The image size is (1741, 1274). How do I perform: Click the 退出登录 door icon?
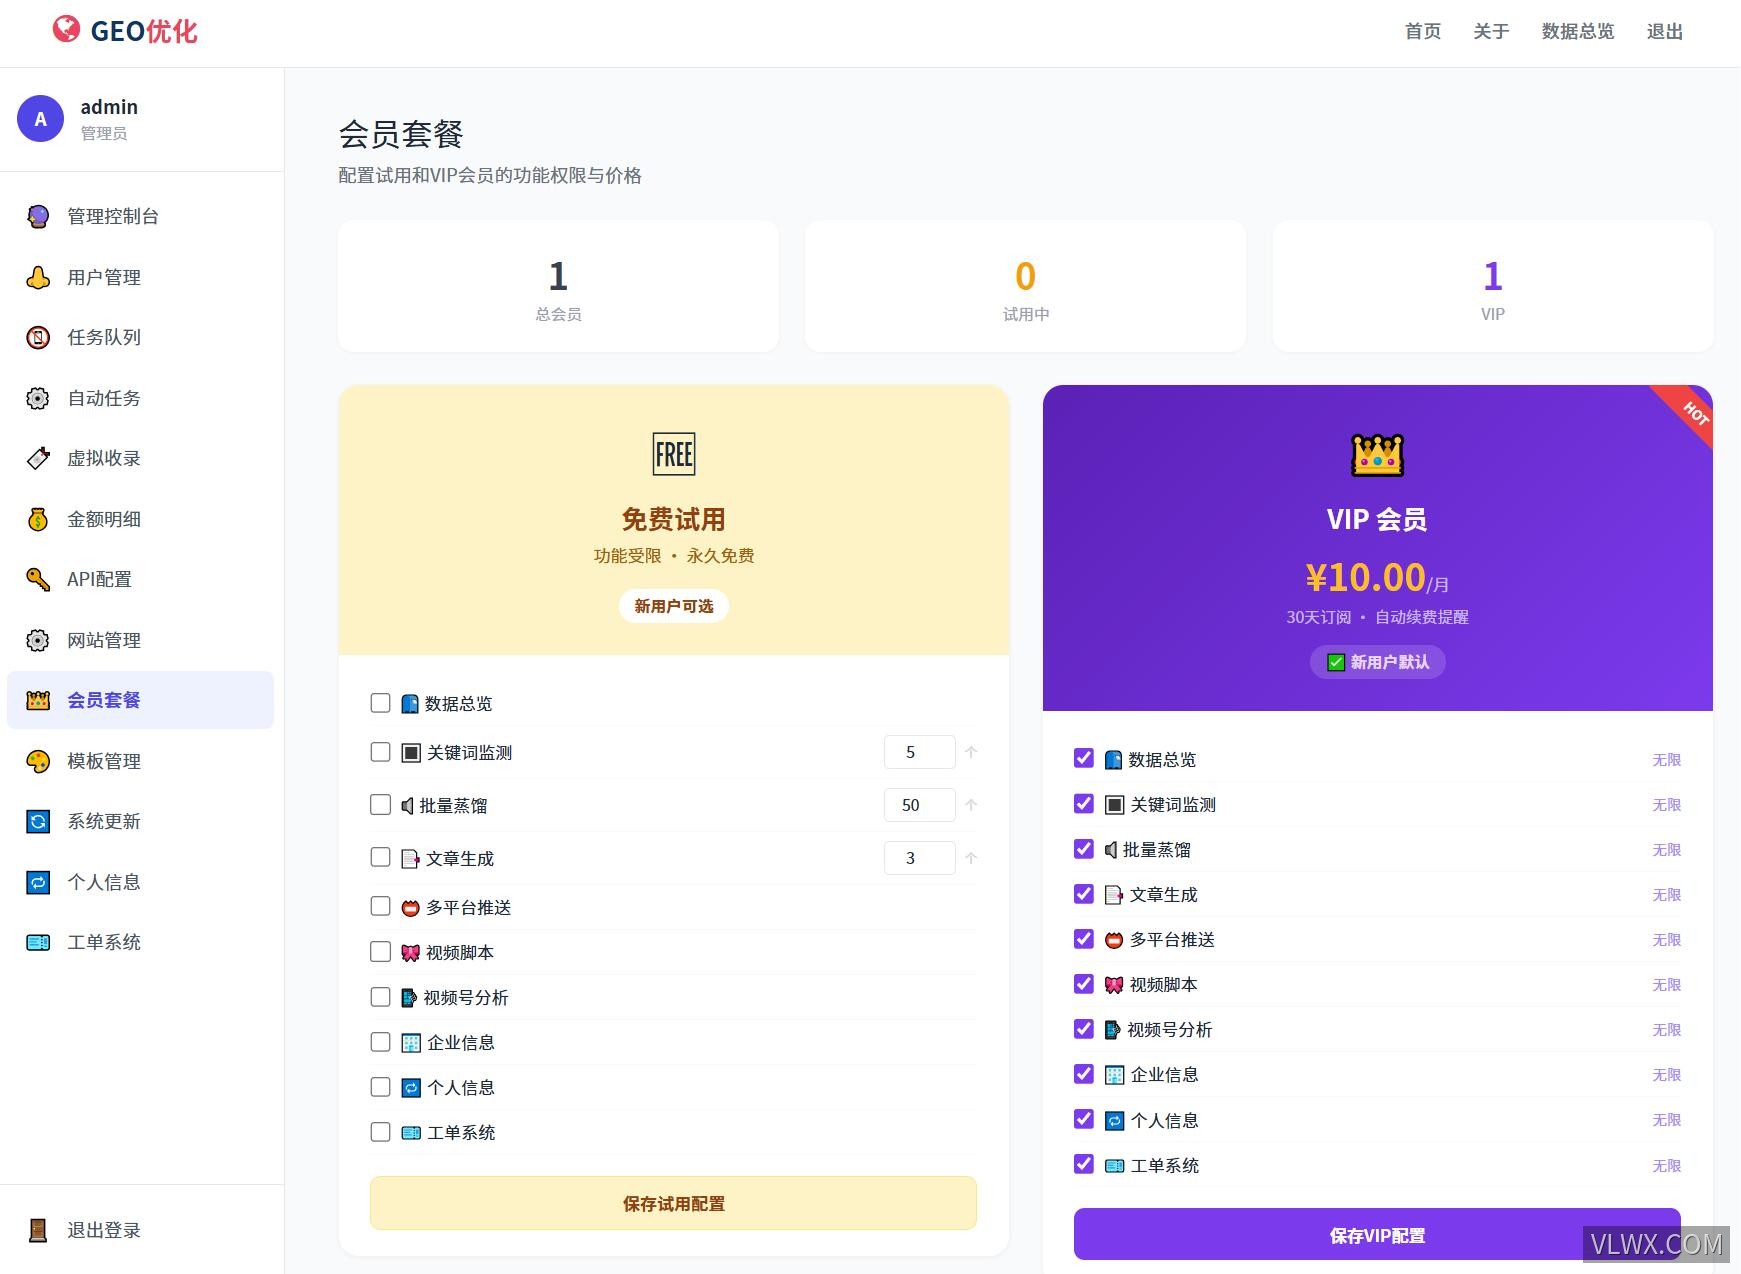38,1230
